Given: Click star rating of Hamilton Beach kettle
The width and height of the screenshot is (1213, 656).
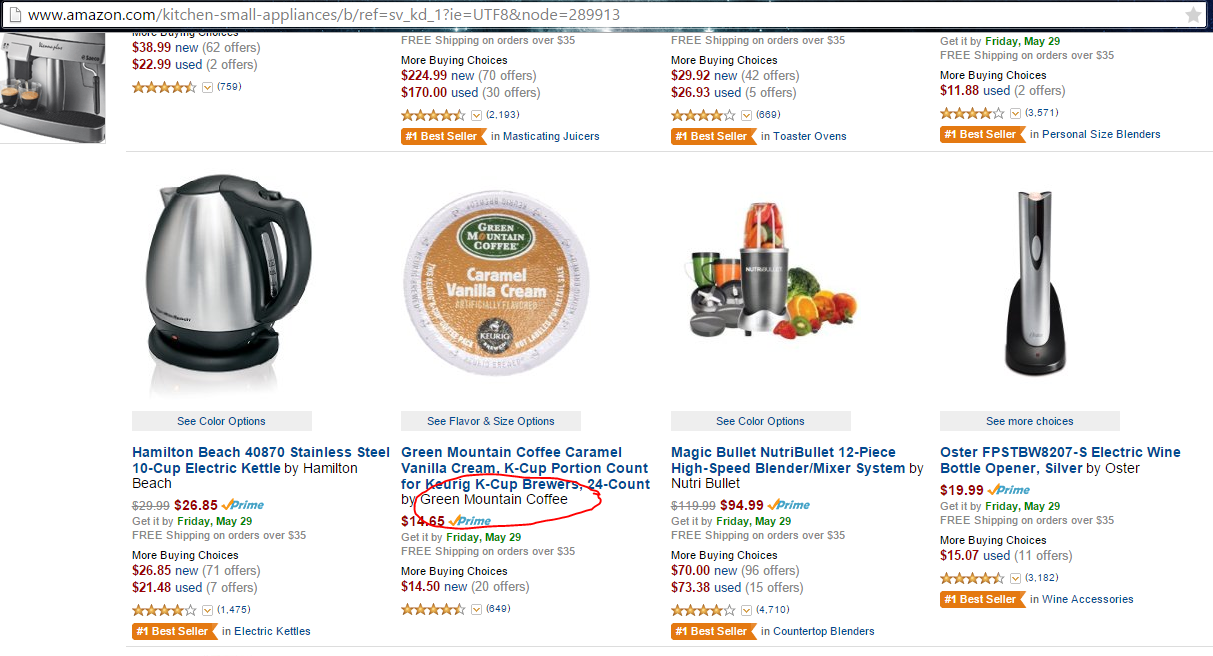Looking at the screenshot, I should (164, 610).
